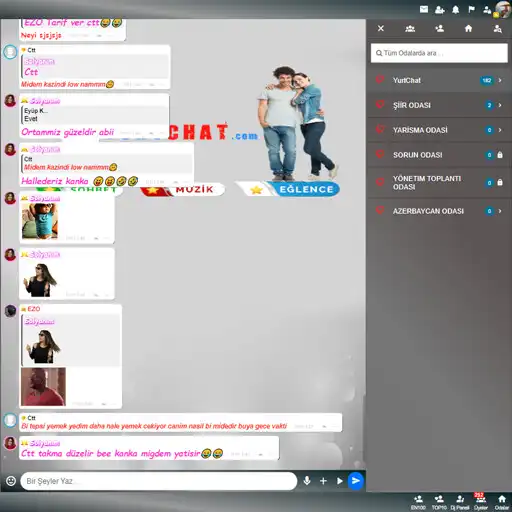
Task: Click the heart icon next to AZERBAYCAN ODASI
Action: point(380,210)
